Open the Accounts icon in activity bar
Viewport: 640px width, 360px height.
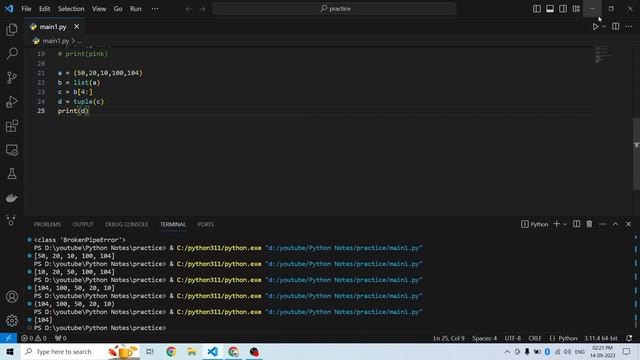(x=12, y=297)
